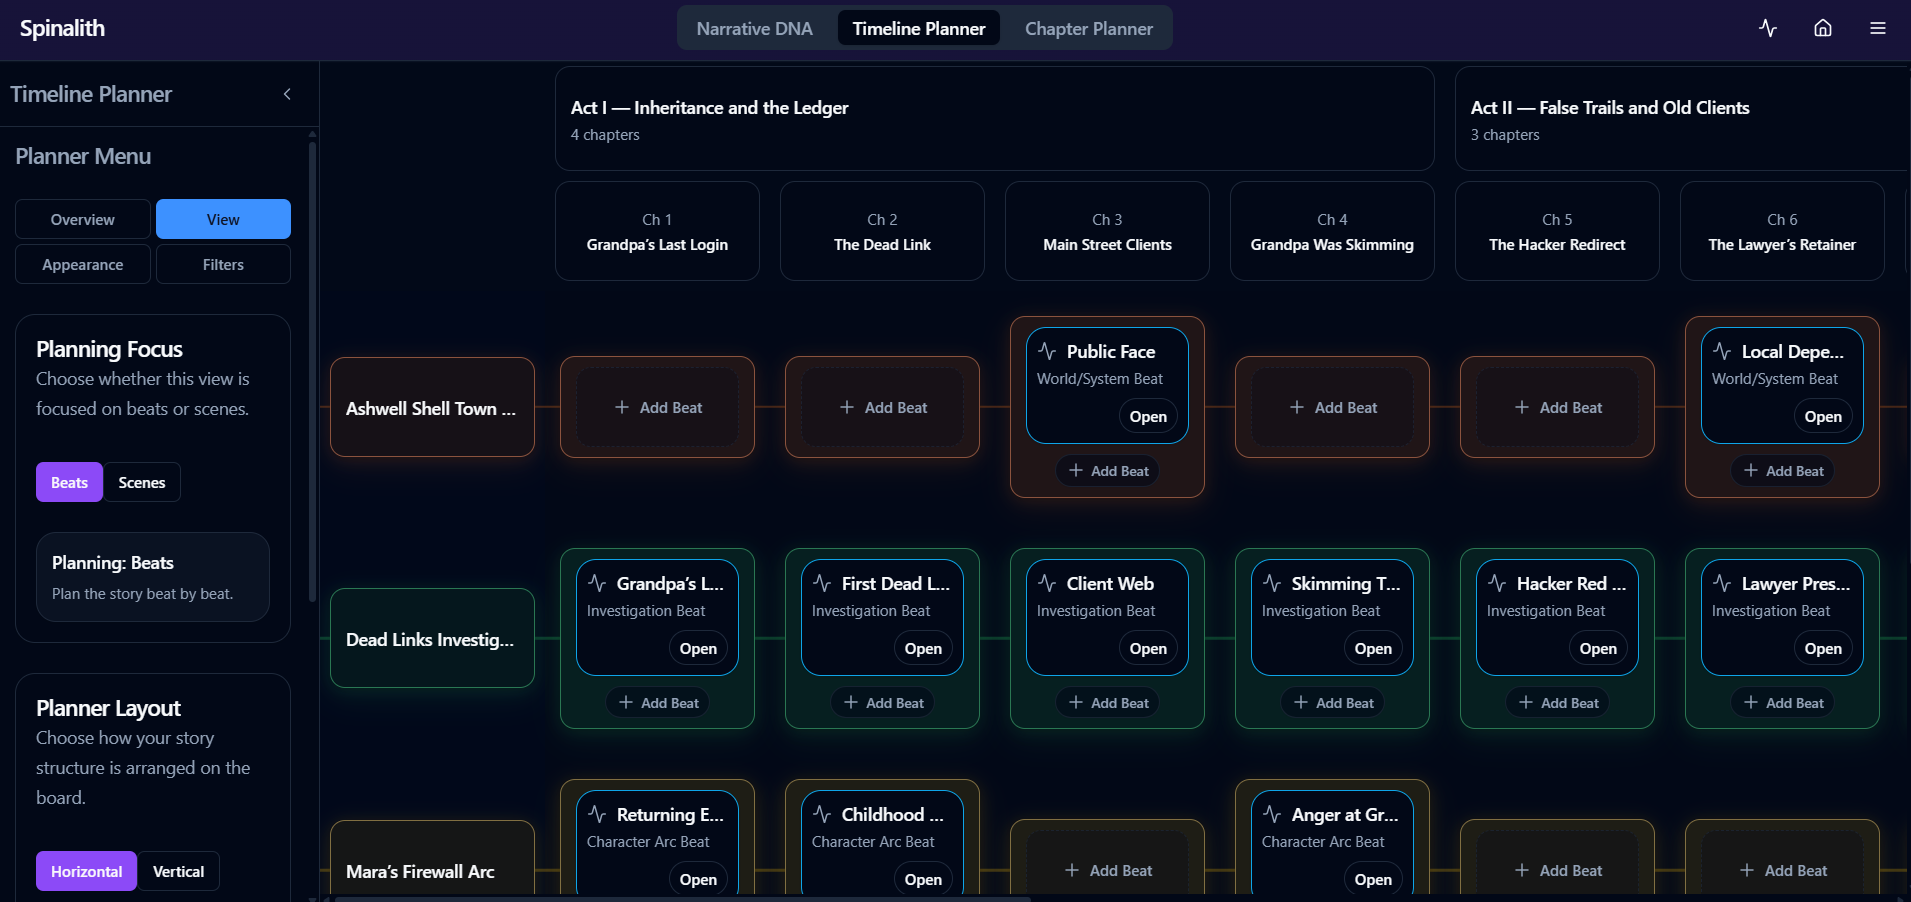Go to home via house icon
1911x902 pixels.
[x=1823, y=28]
